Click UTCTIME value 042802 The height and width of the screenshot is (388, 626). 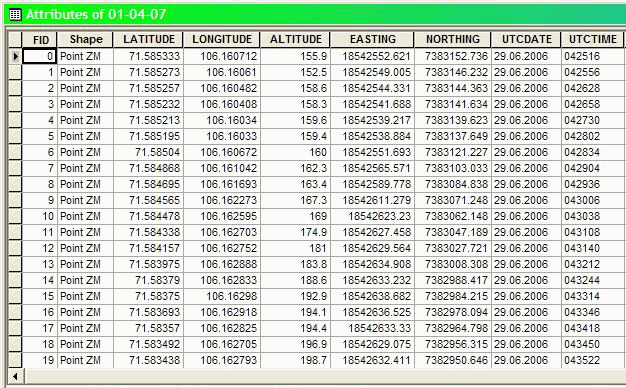(582, 136)
